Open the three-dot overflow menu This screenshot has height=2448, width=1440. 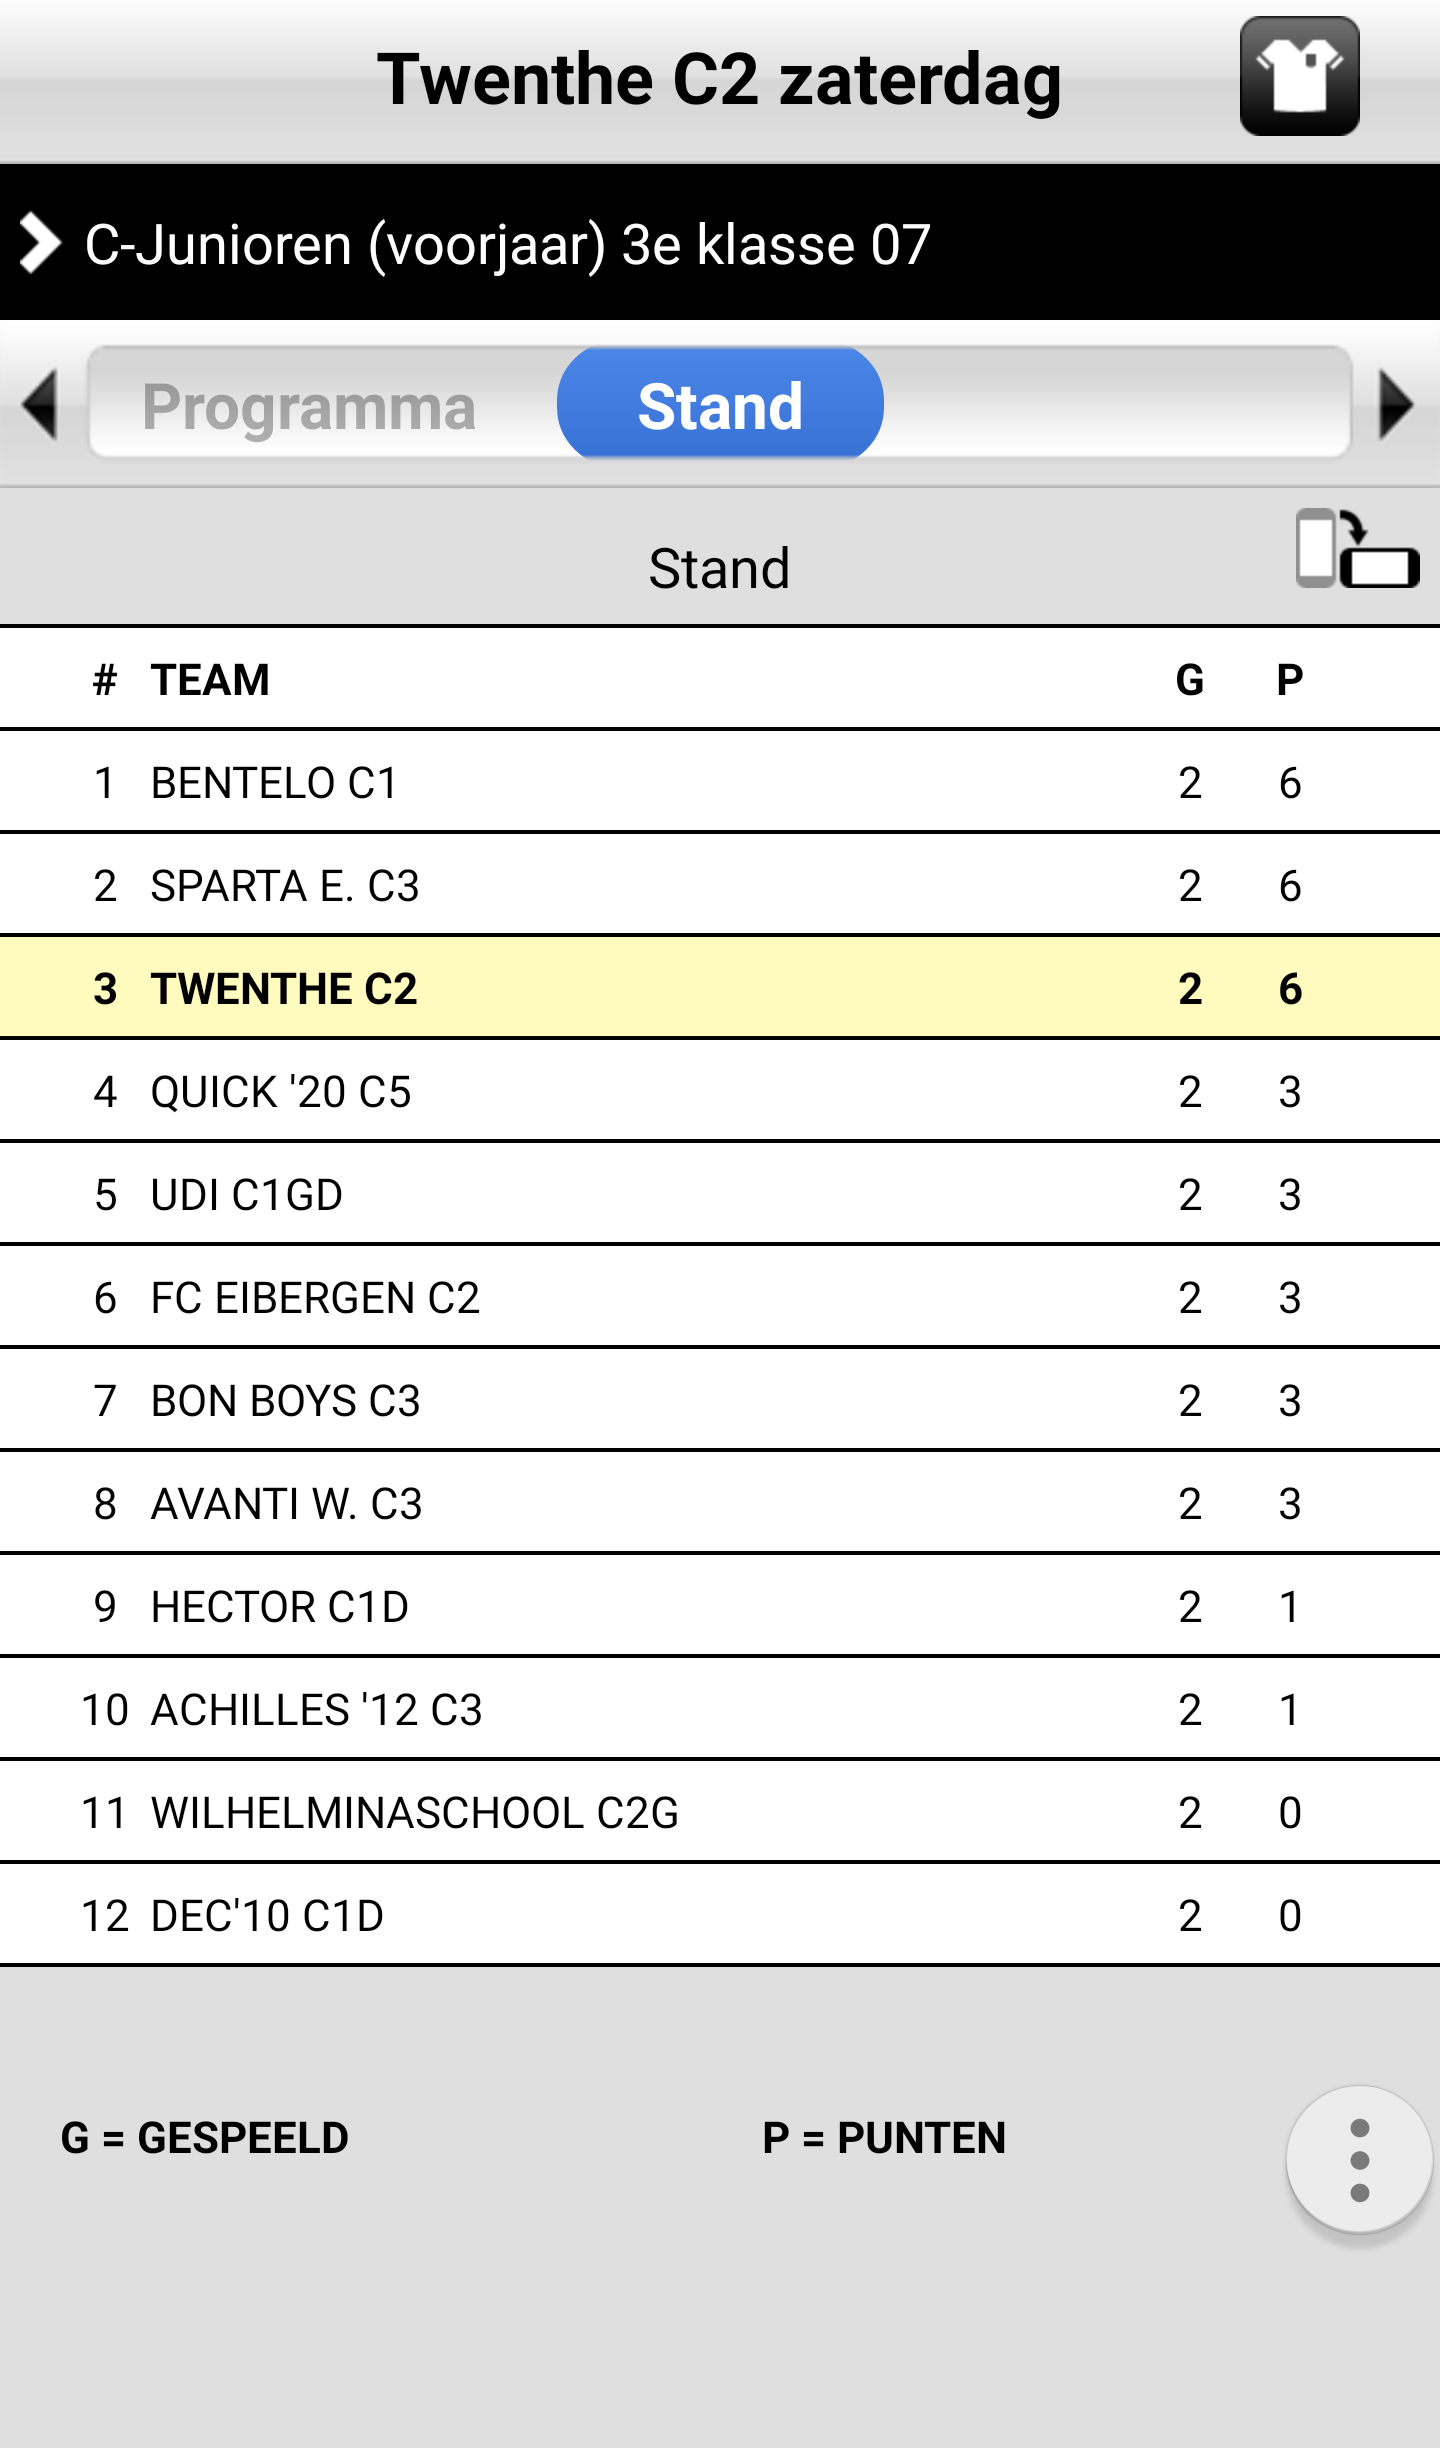pyautogui.click(x=1359, y=2160)
